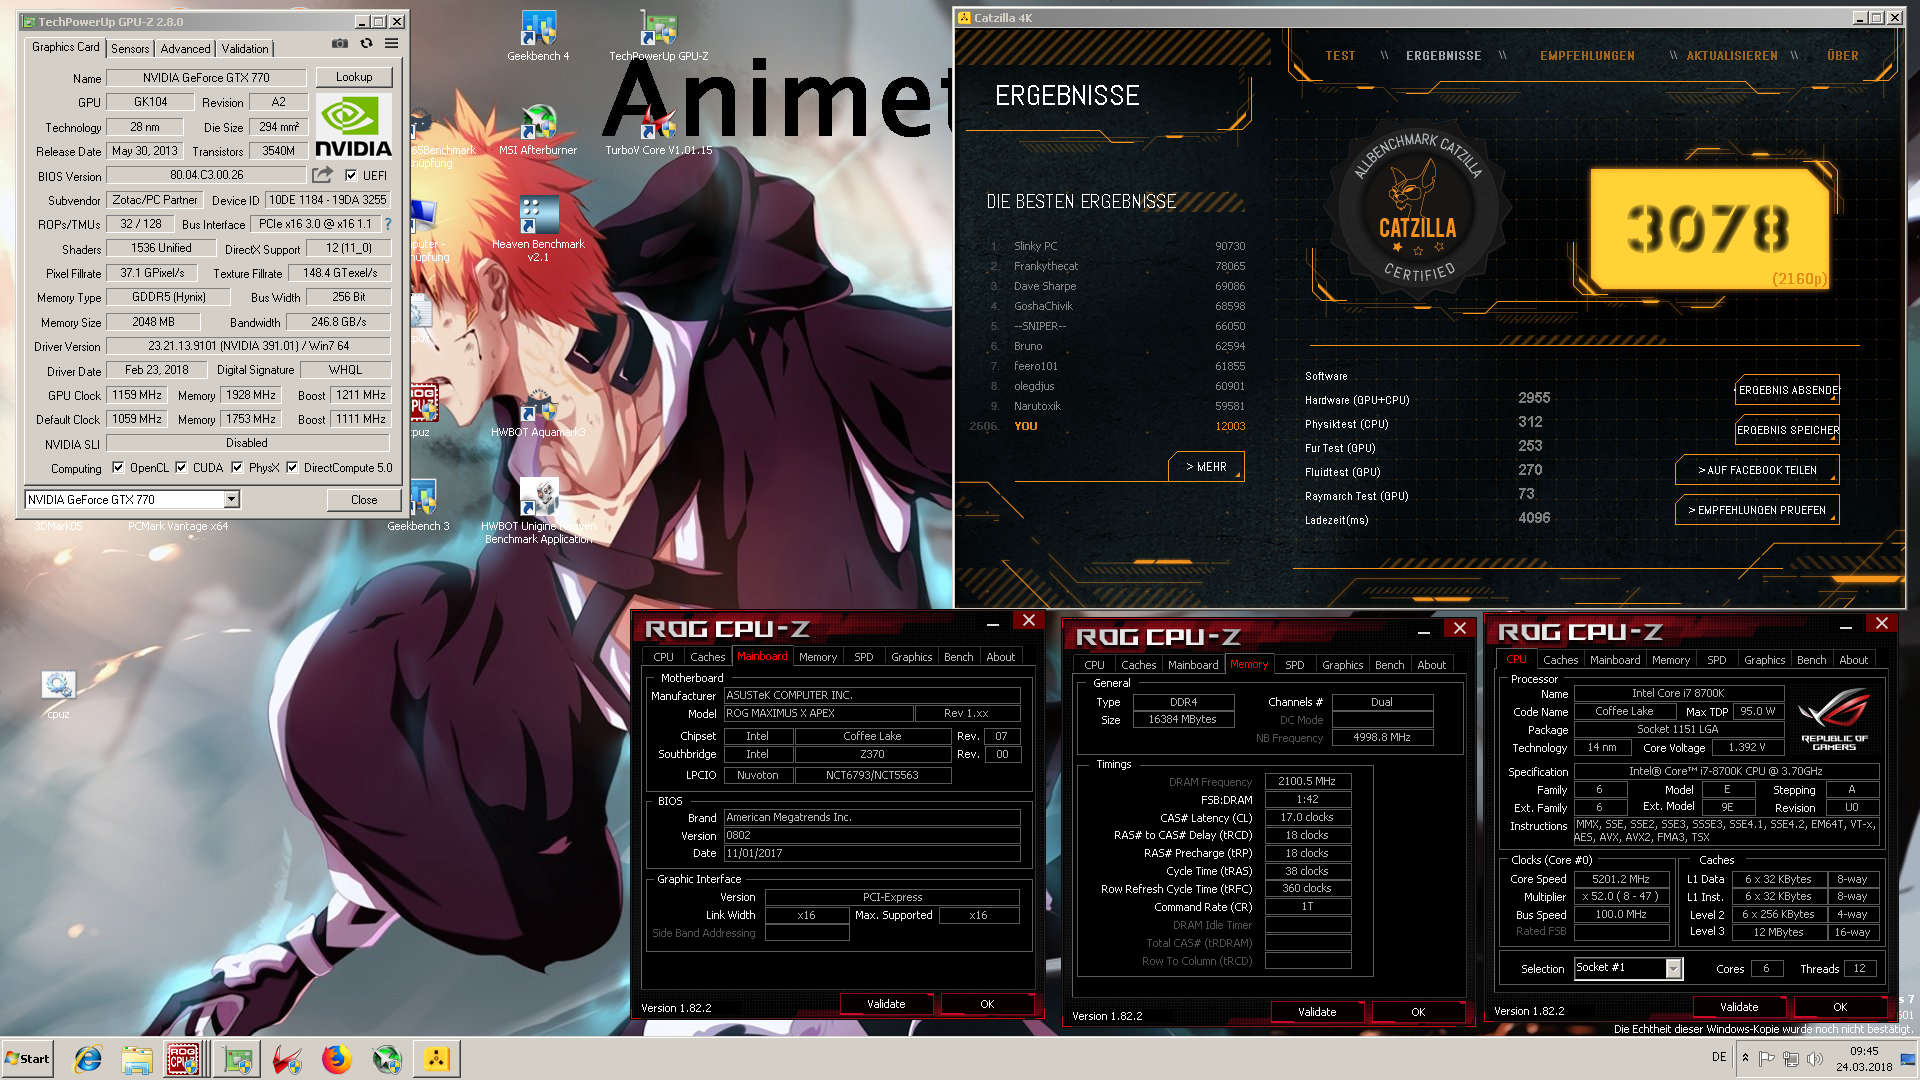Click the Action Center flag tray icon
Image resolution: width=1920 pixels, height=1080 pixels.
[x=1767, y=1058]
